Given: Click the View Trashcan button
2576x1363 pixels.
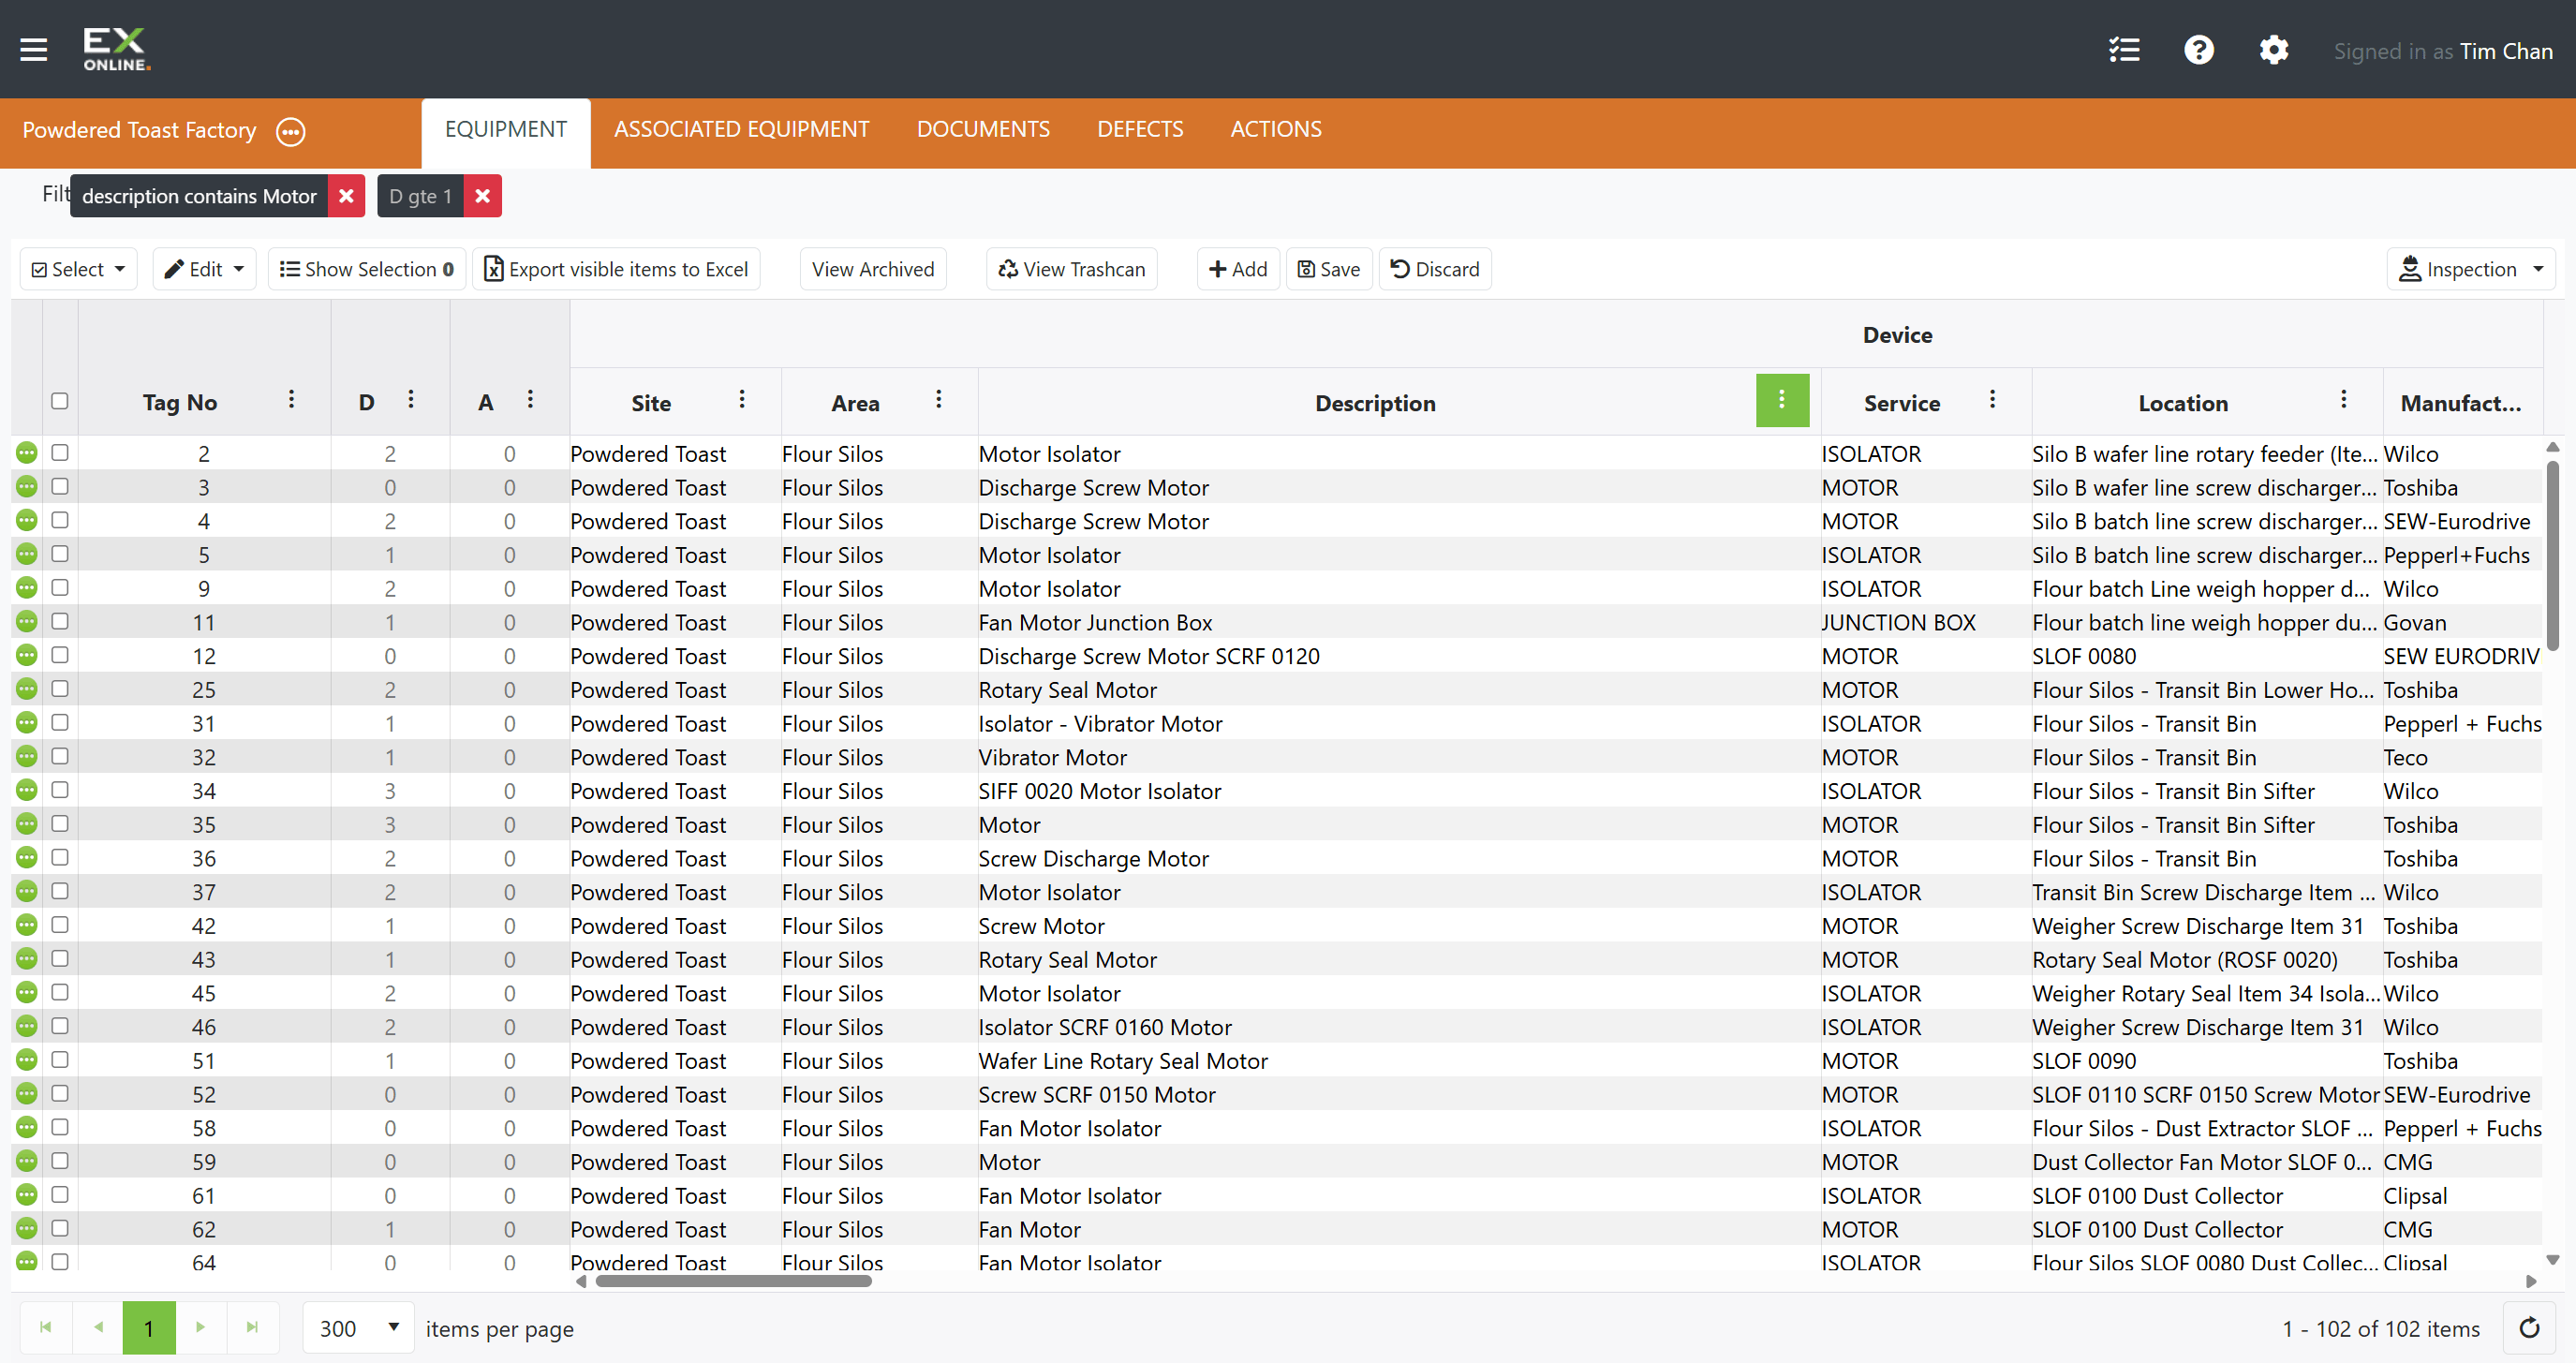Looking at the screenshot, I should point(1071,269).
